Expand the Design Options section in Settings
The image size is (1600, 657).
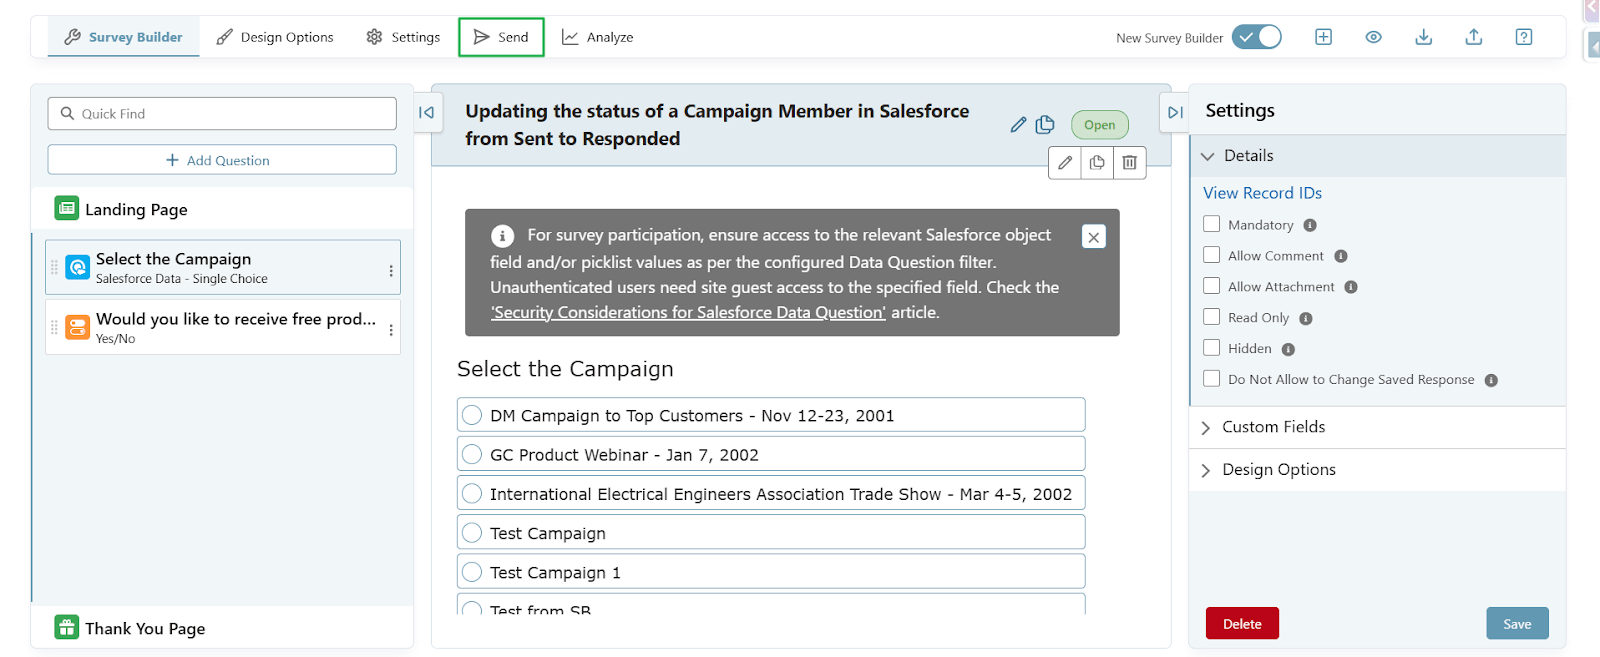[1377, 470]
